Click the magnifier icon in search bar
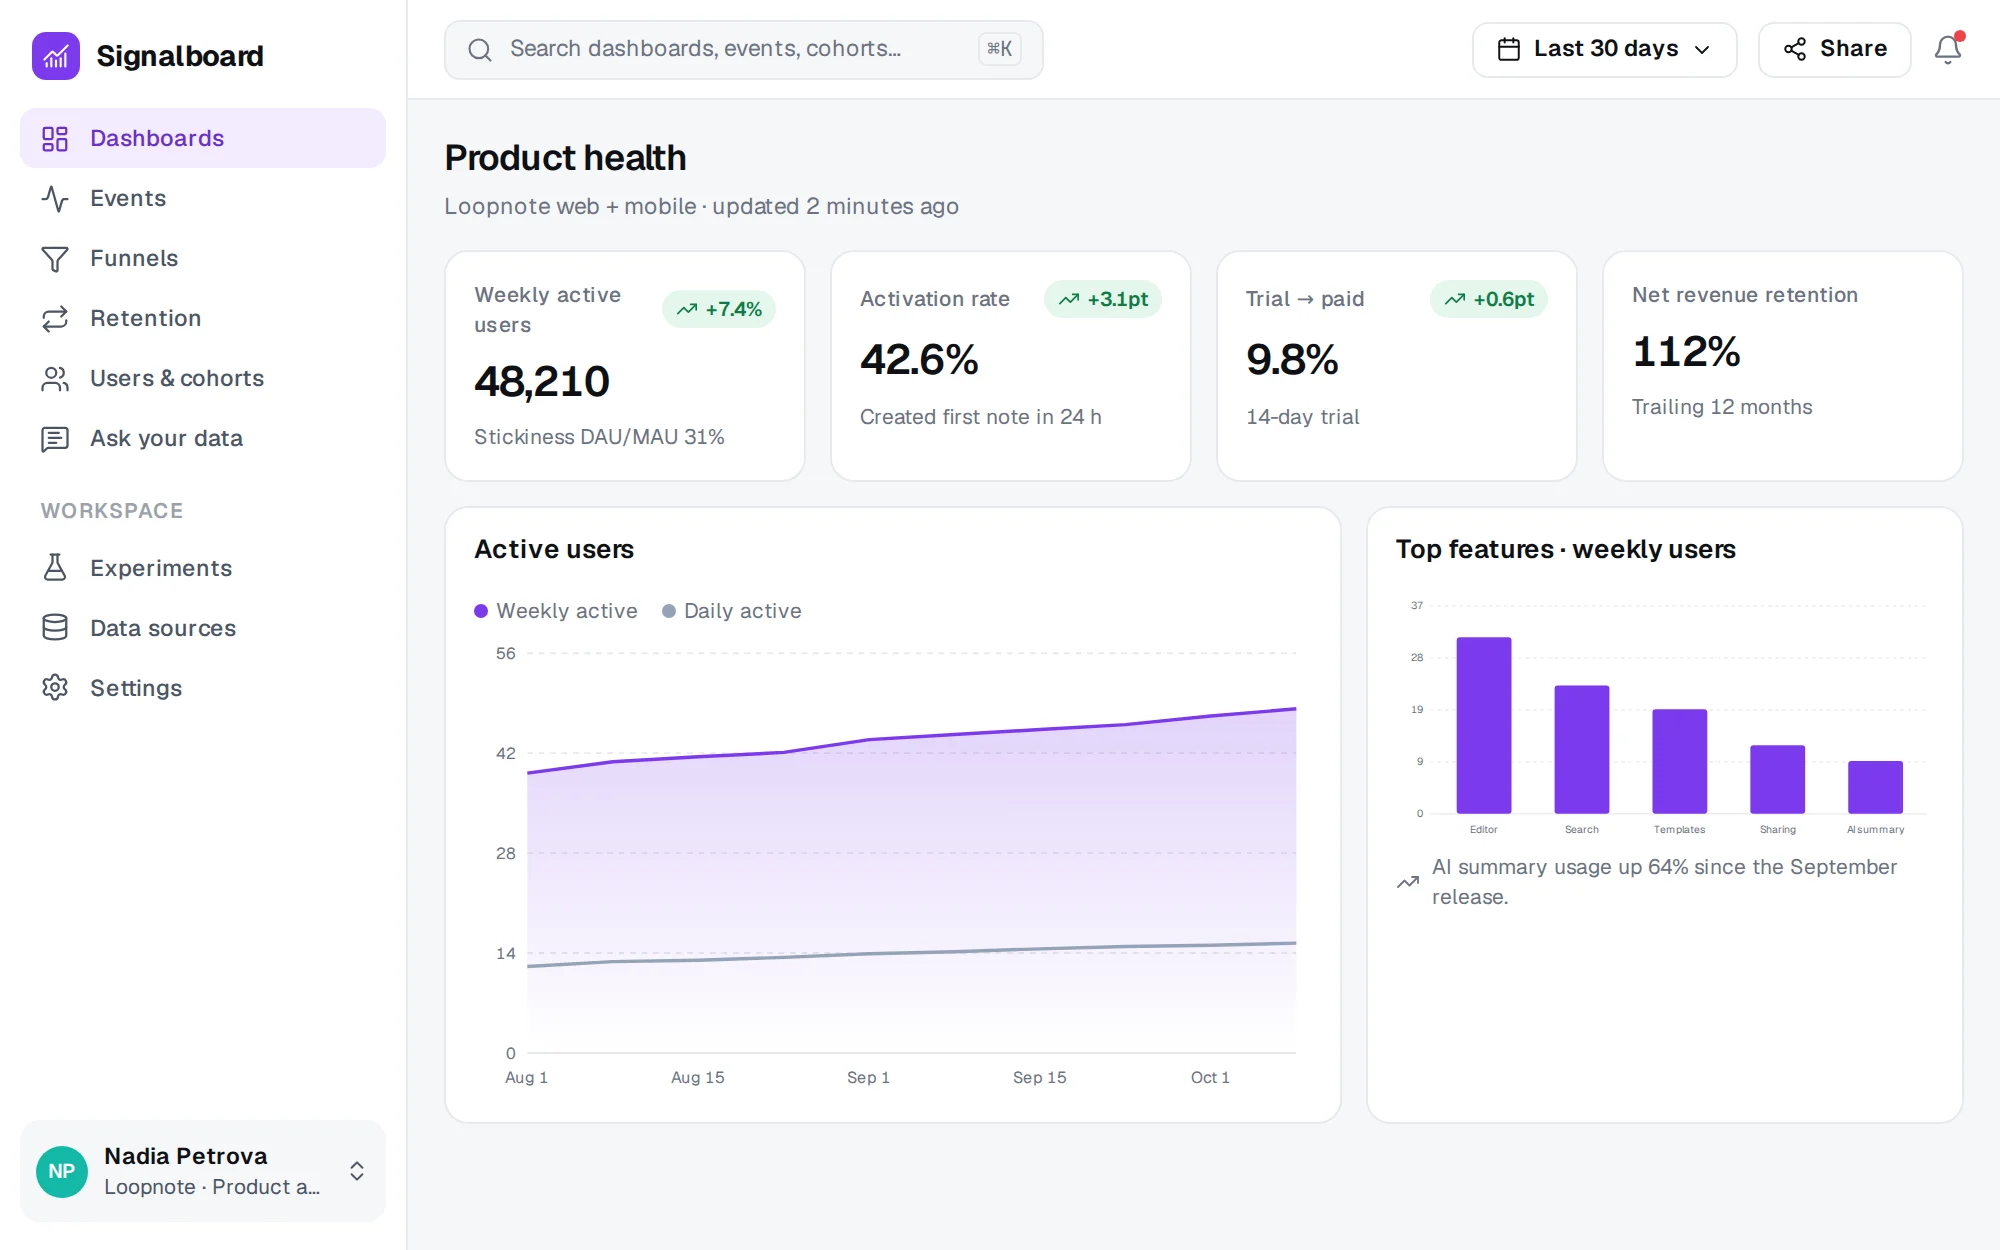Image resolution: width=2000 pixels, height=1250 pixels. tap(480, 49)
